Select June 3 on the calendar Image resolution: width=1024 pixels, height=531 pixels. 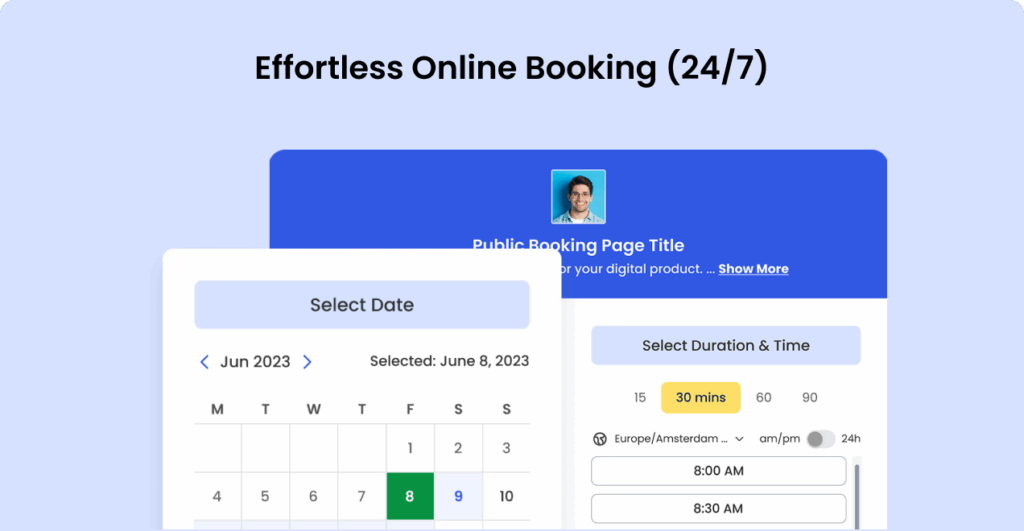[x=506, y=448]
